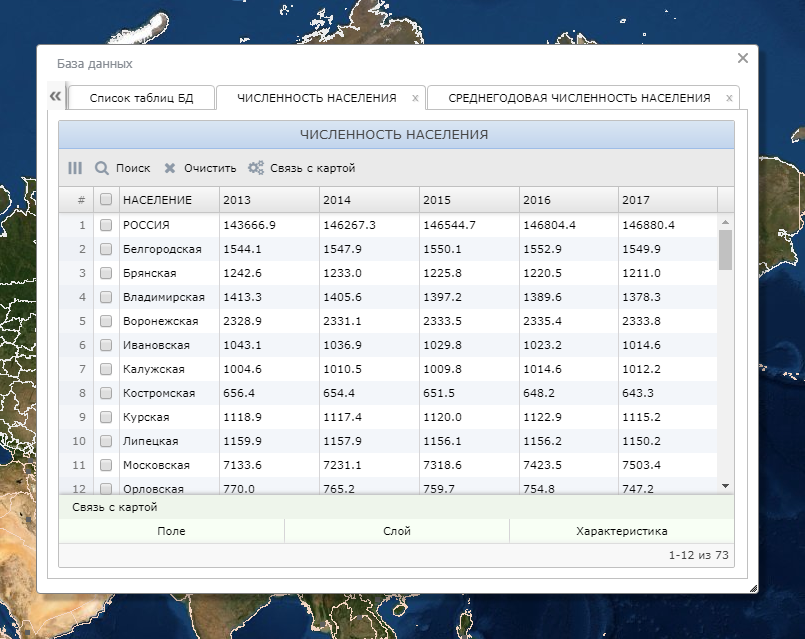This screenshot has width=805, height=639.
Task: Click the Очистить clear X icon
Action: click(170, 168)
